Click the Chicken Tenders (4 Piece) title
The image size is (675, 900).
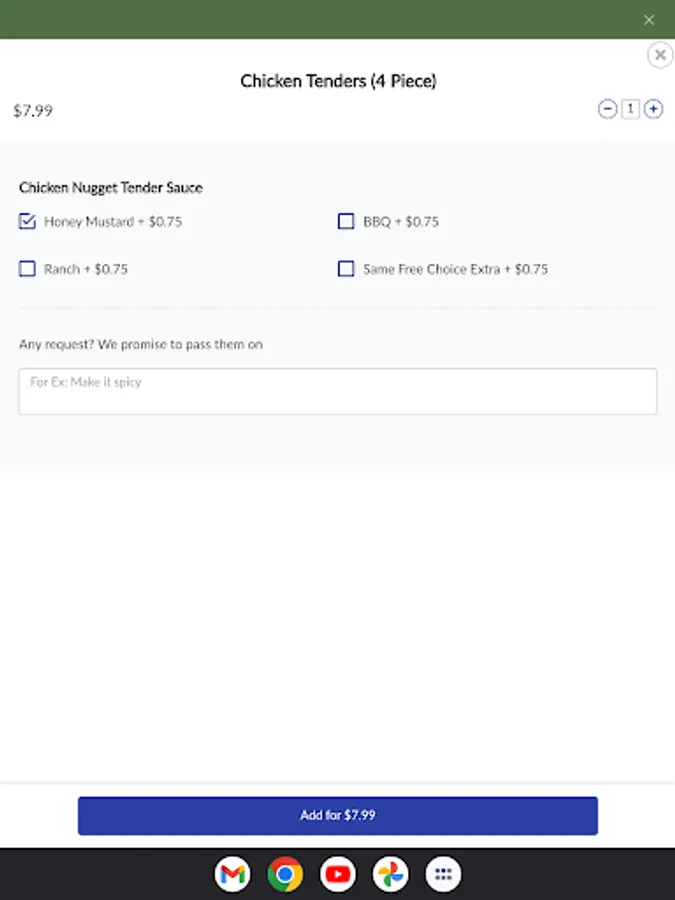coord(337,81)
